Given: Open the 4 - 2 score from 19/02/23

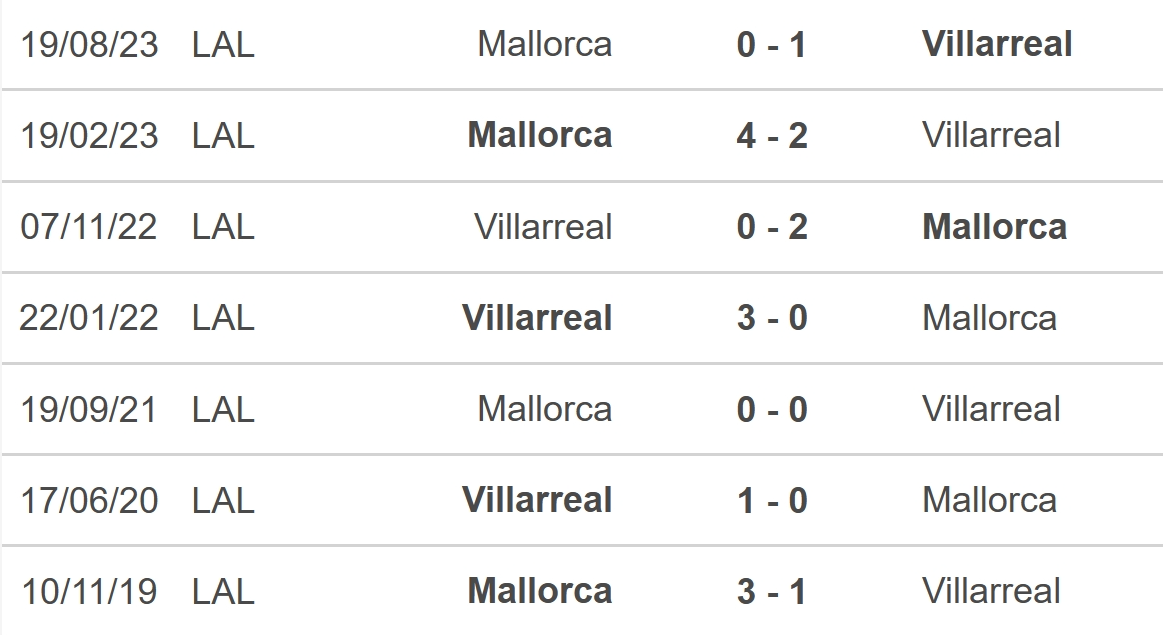Looking at the screenshot, I should click(771, 136).
